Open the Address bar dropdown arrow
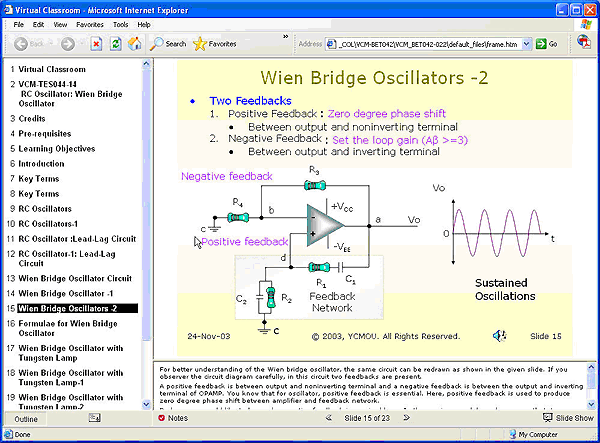The image size is (600, 443). pos(527,44)
